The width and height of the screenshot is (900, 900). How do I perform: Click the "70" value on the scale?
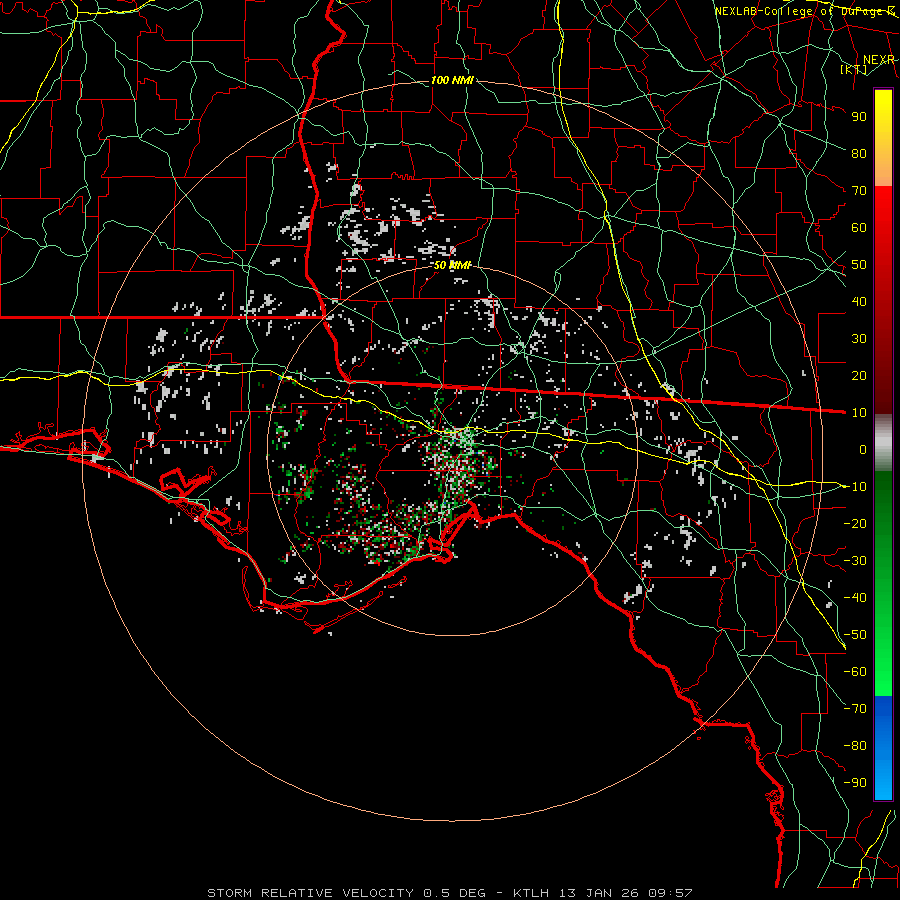(x=859, y=191)
